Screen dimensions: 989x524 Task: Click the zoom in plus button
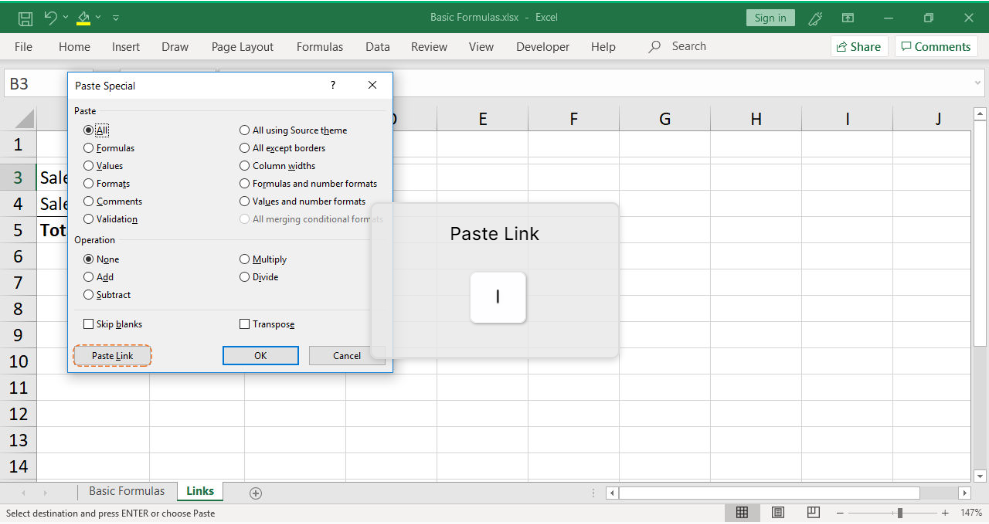(945, 513)
